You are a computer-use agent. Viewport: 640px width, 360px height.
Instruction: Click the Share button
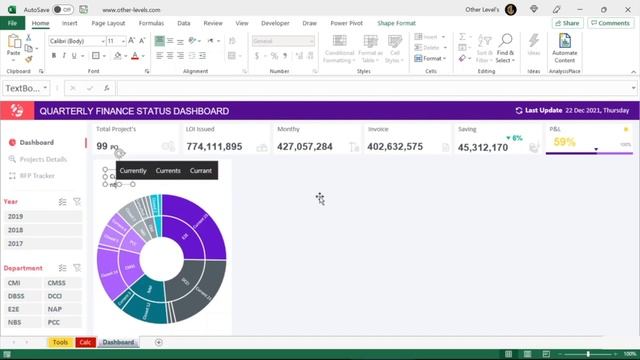[567, 23]
